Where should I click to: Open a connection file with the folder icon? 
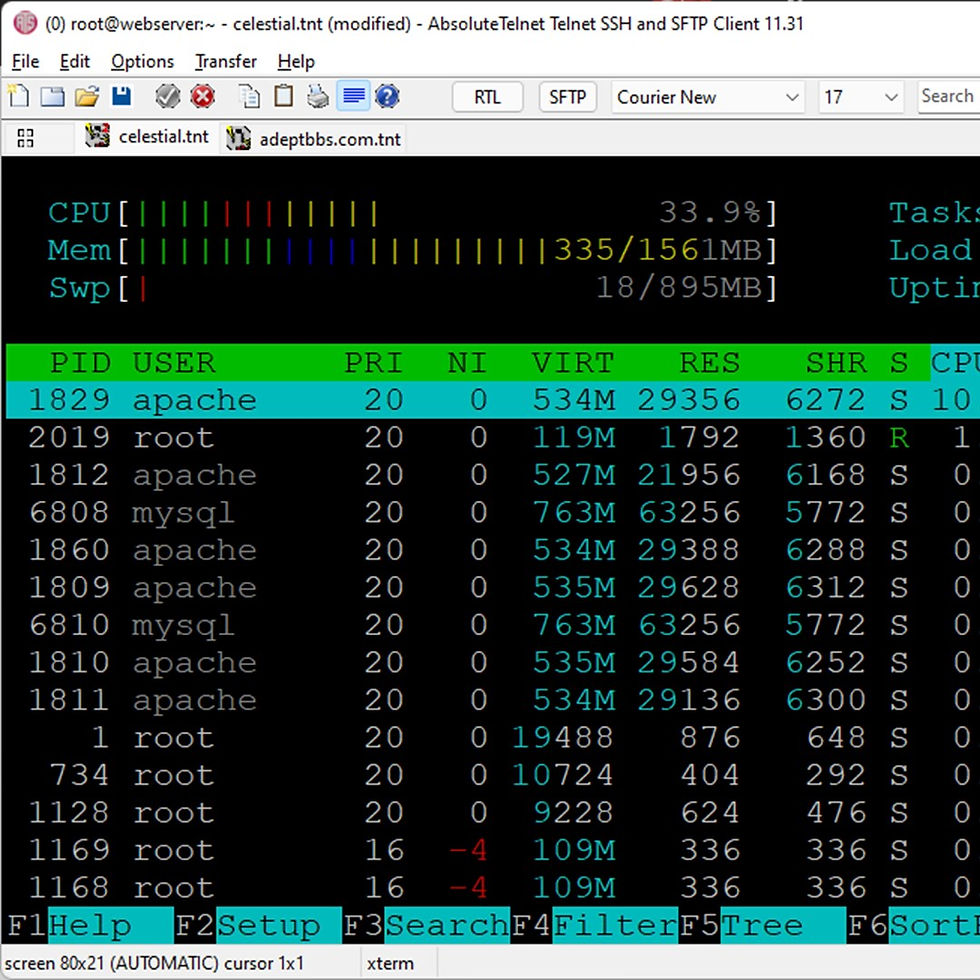87,97
